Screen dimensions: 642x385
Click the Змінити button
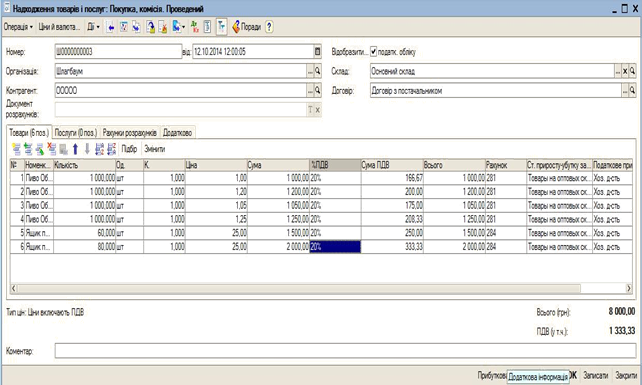(155, 149)
